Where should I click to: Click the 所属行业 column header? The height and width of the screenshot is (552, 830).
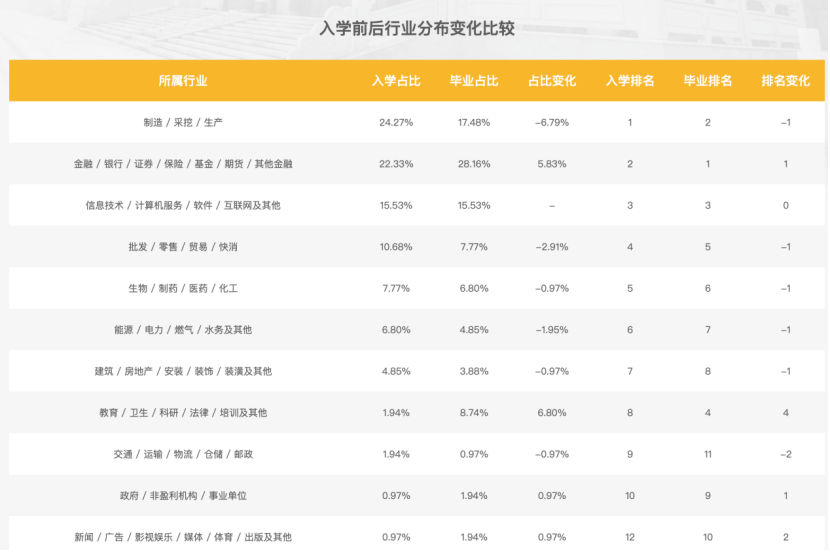(183, 81)
